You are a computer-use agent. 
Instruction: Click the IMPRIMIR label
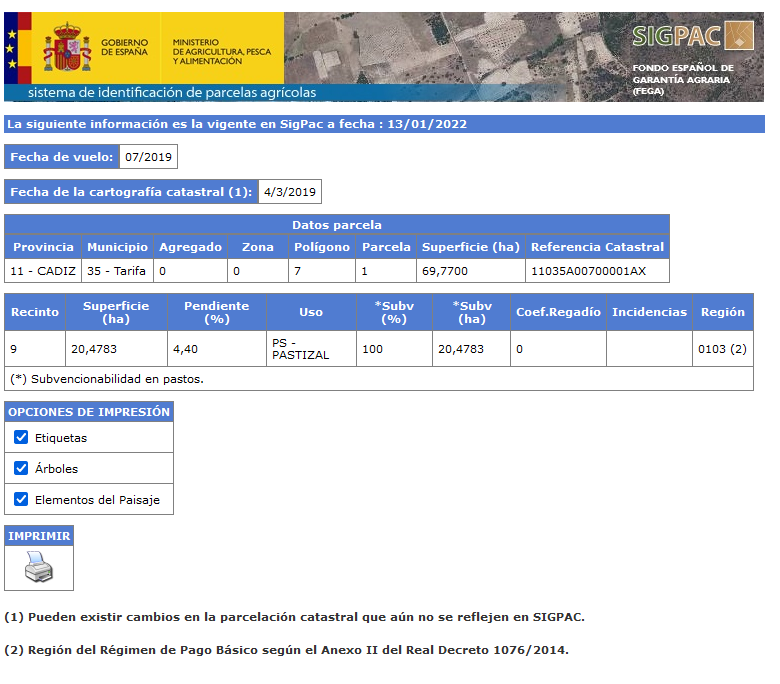point(39,536)
